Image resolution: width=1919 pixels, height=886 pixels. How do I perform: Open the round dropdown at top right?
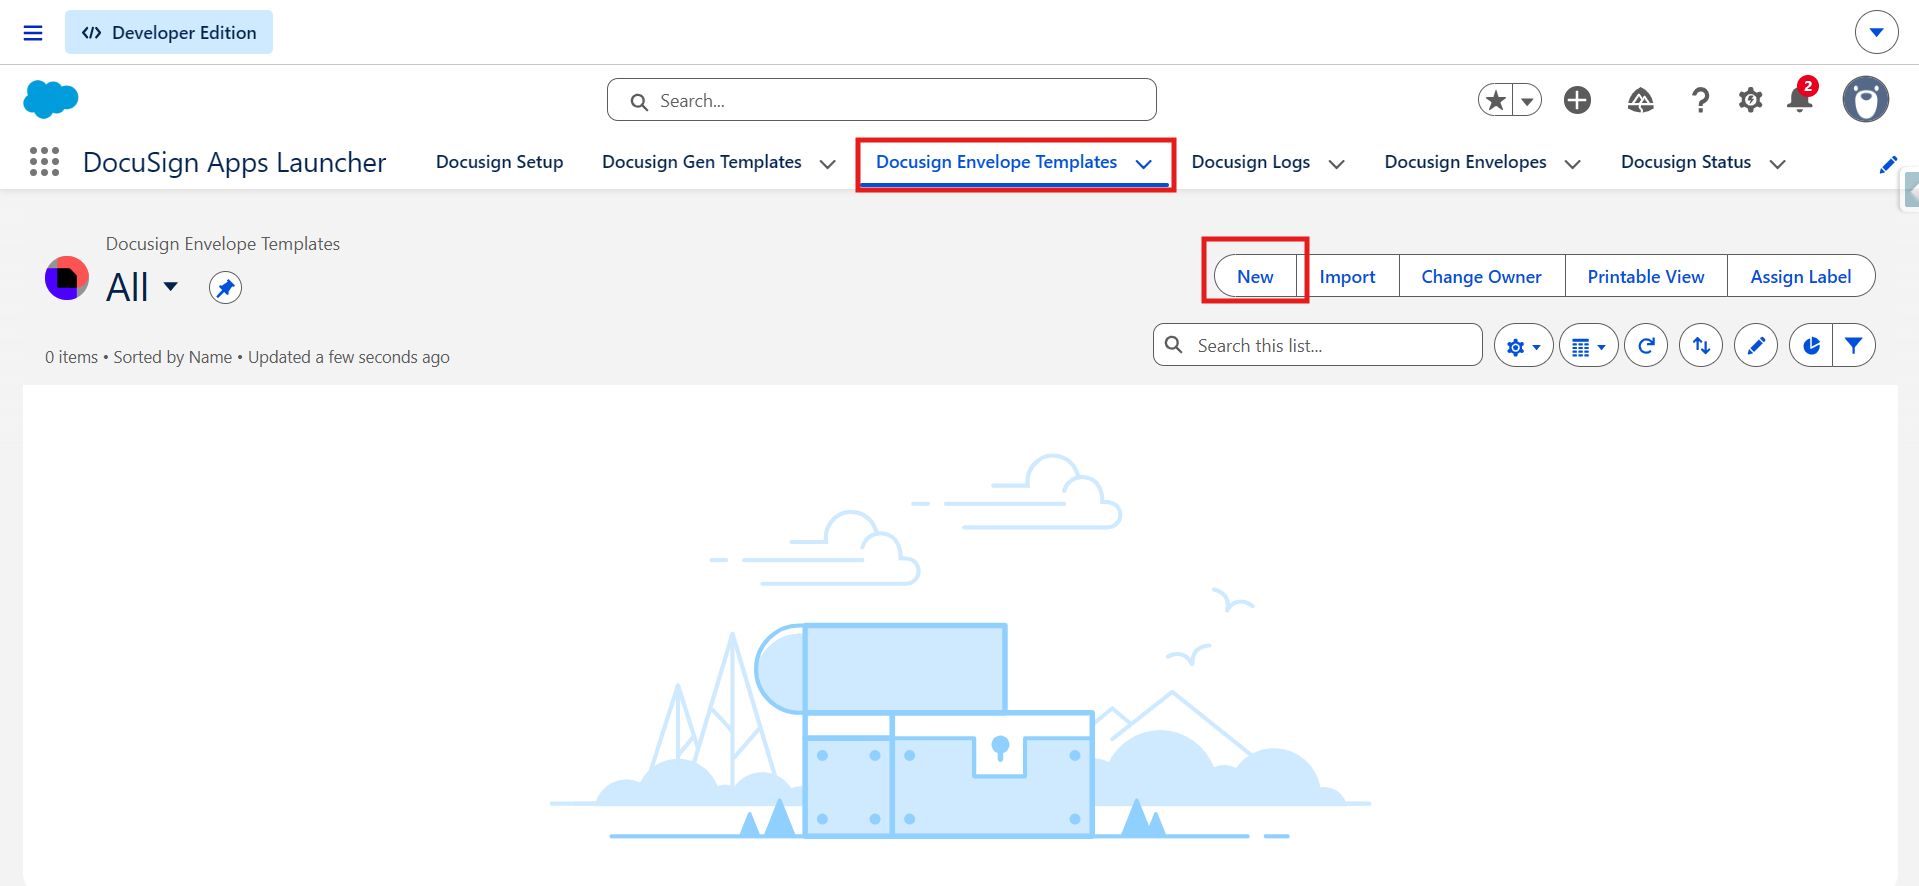1876,32
